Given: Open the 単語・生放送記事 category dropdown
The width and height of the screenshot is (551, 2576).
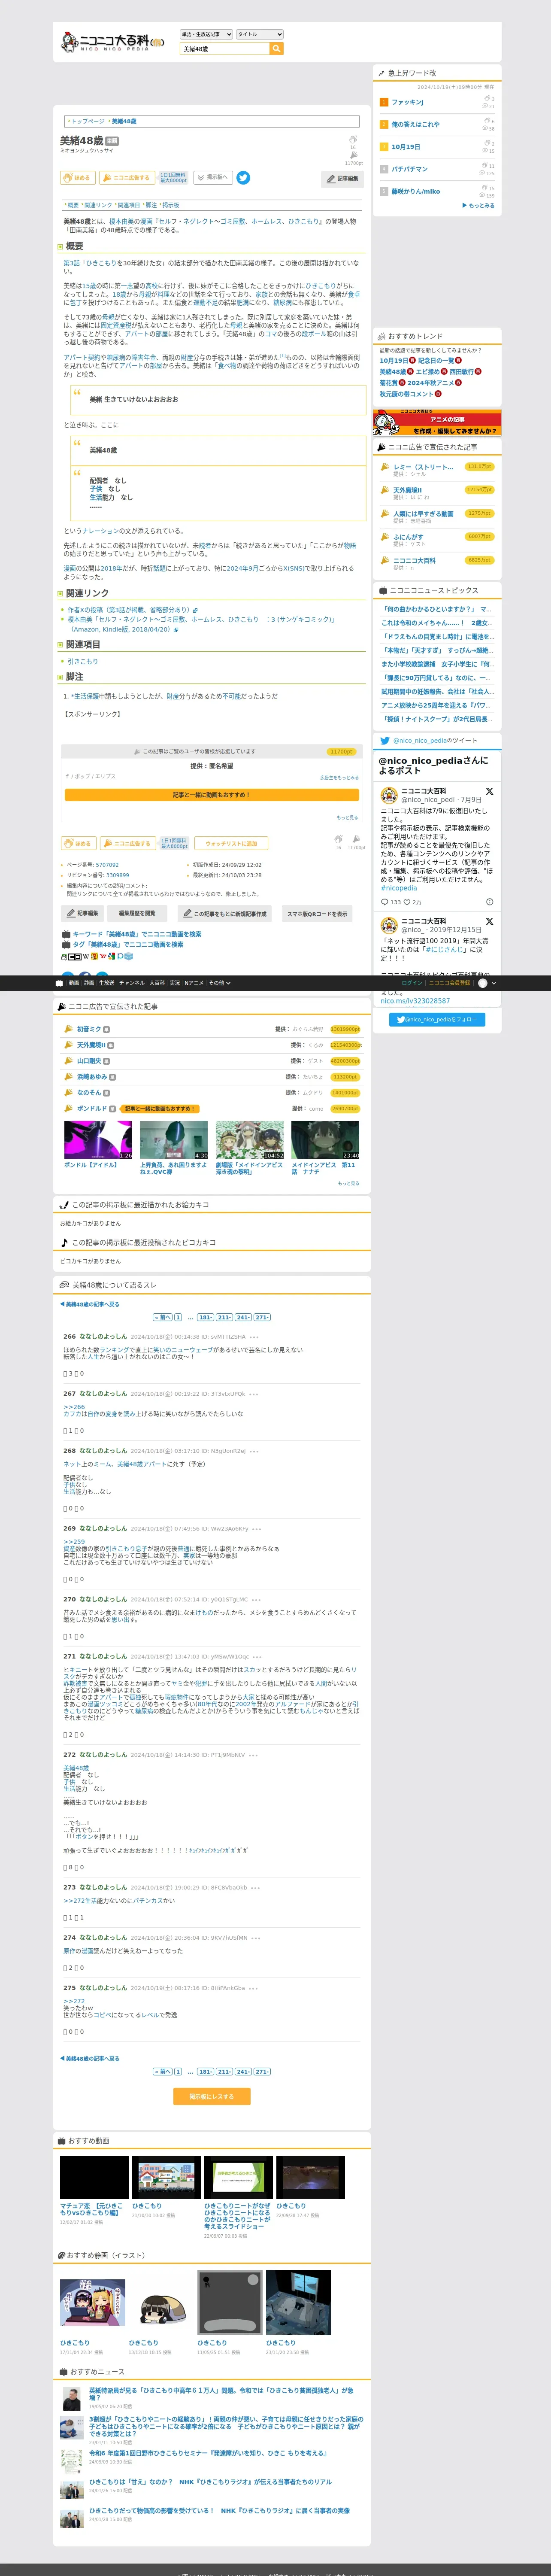Looking at the screenshot, I should [x=205, y=34].
